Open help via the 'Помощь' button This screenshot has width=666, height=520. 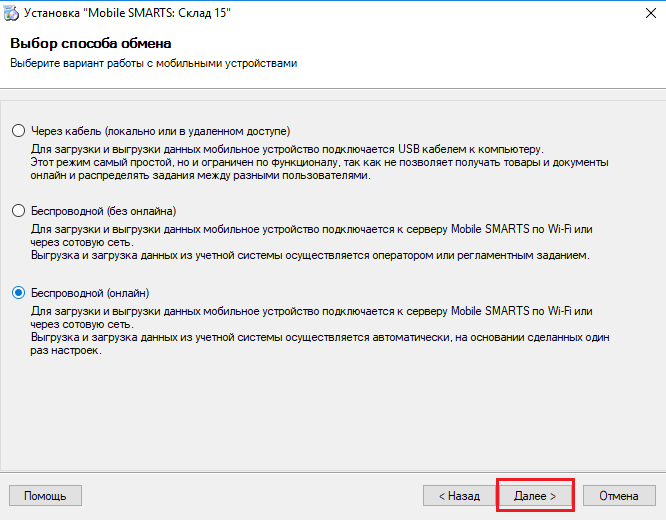click(x=45, y=496)
